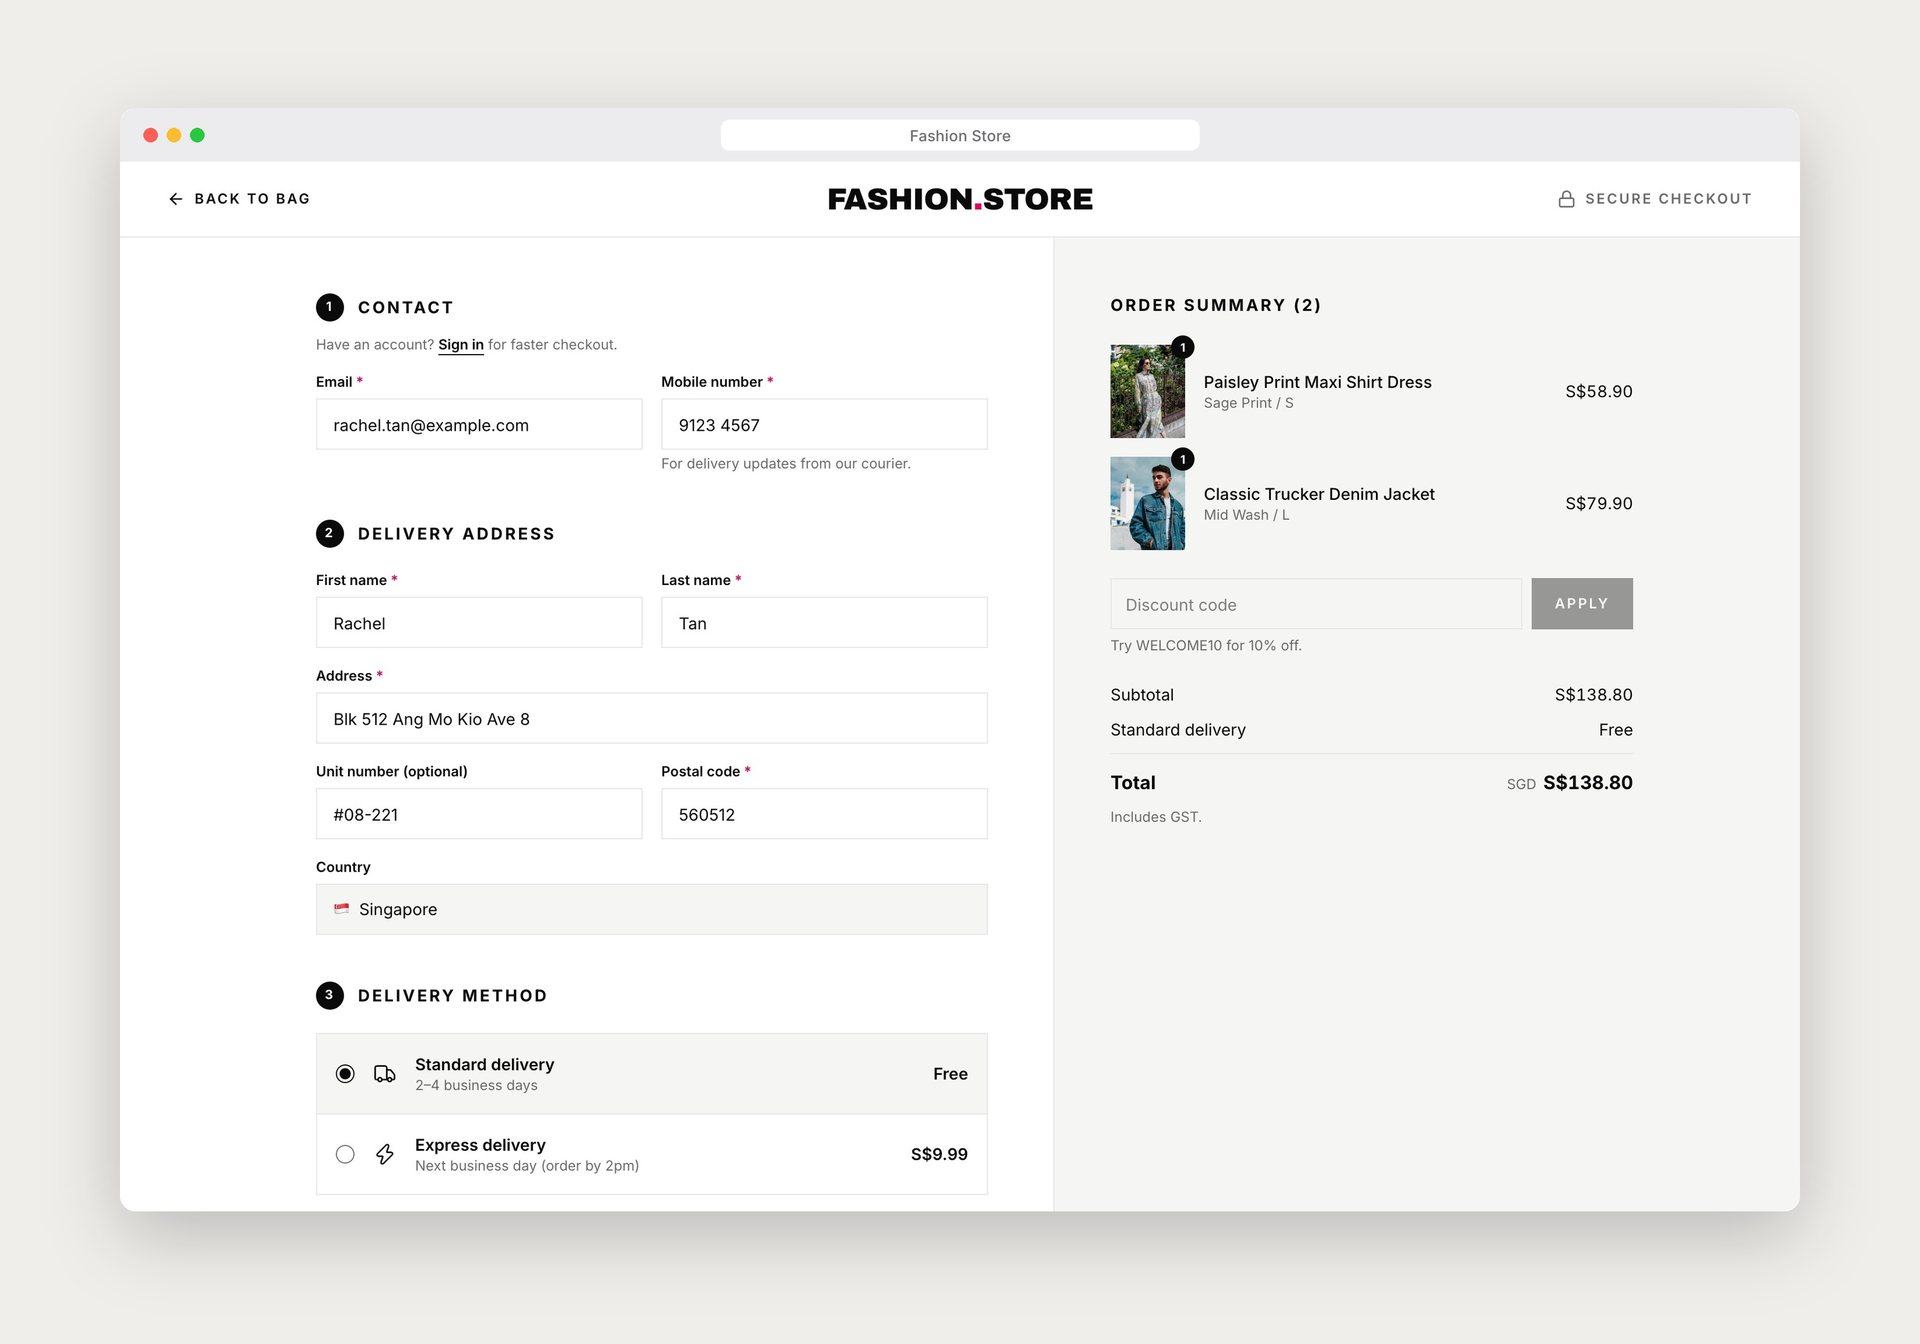The image size is (1920, 1344).
Task: Click the First name input field
Action: pos(479,622)
